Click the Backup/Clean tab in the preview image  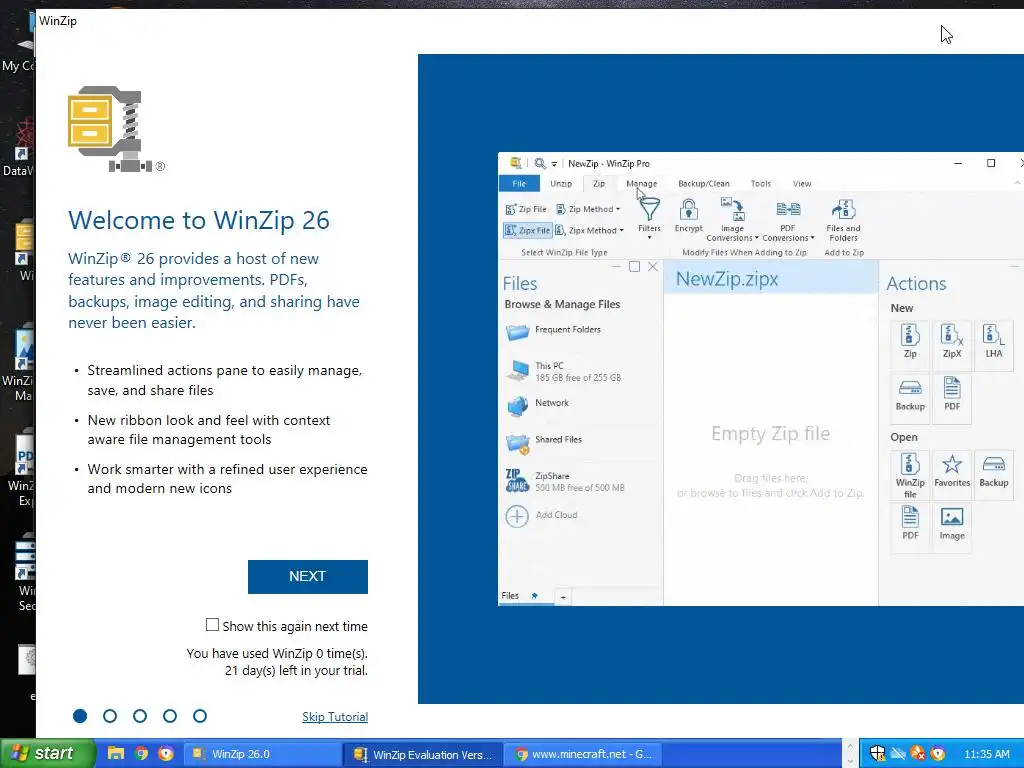[703, 184]
